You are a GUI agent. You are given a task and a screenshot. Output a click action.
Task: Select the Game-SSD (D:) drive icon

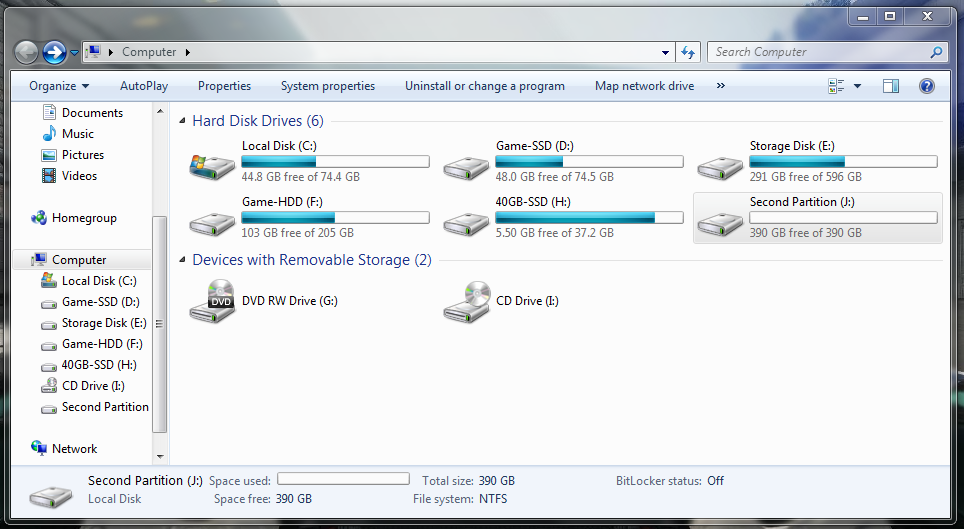[x=466, y=164]
